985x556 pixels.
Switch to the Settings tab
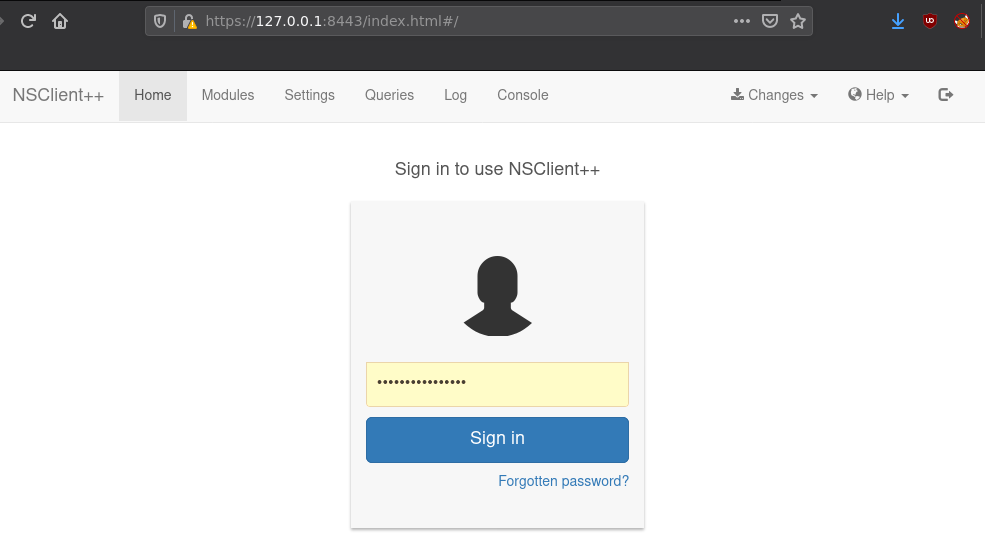tap(309, 95)
